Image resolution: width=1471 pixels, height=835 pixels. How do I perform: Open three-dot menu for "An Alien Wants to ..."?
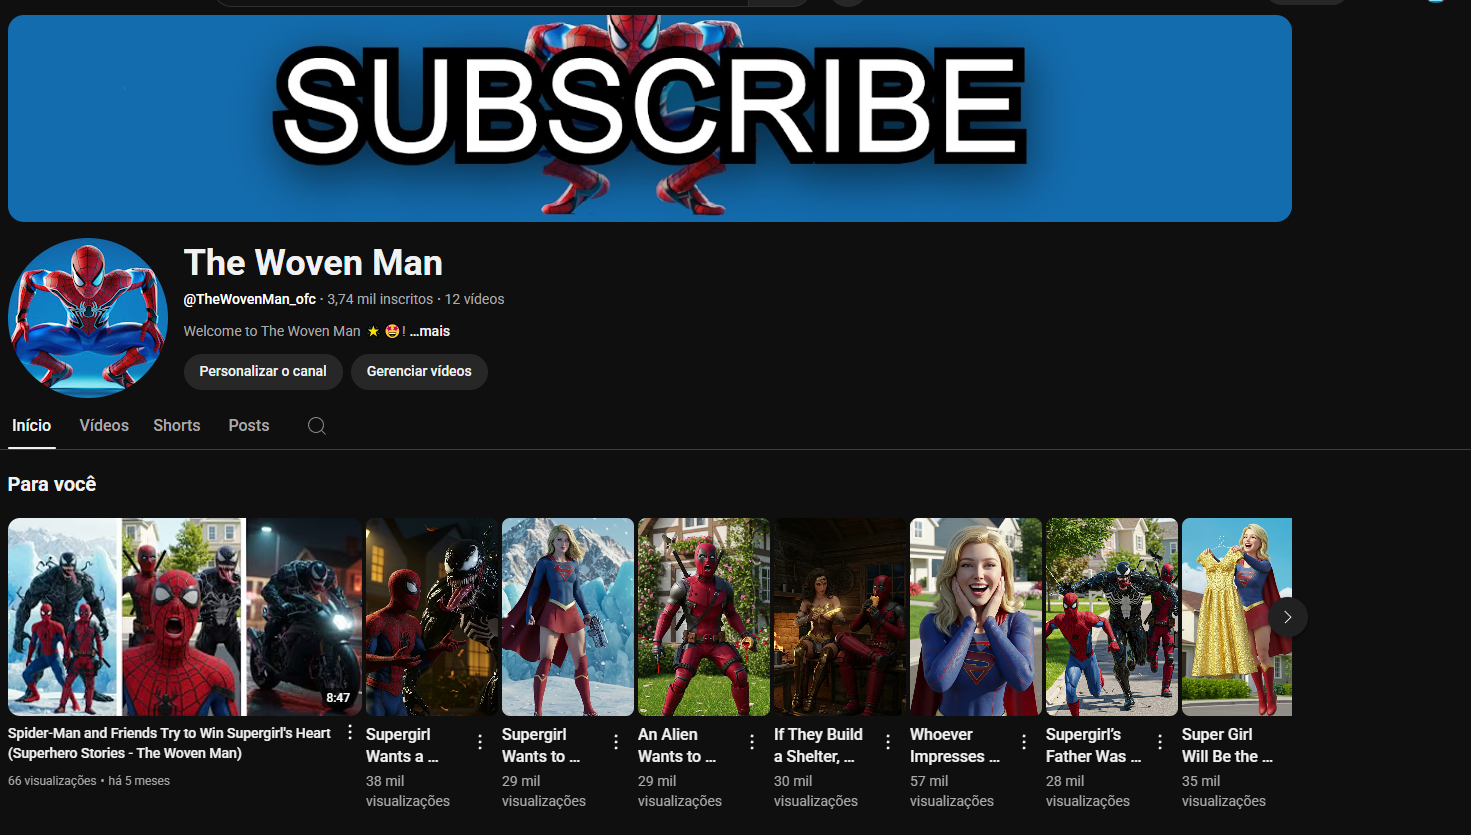coord(752,742)
